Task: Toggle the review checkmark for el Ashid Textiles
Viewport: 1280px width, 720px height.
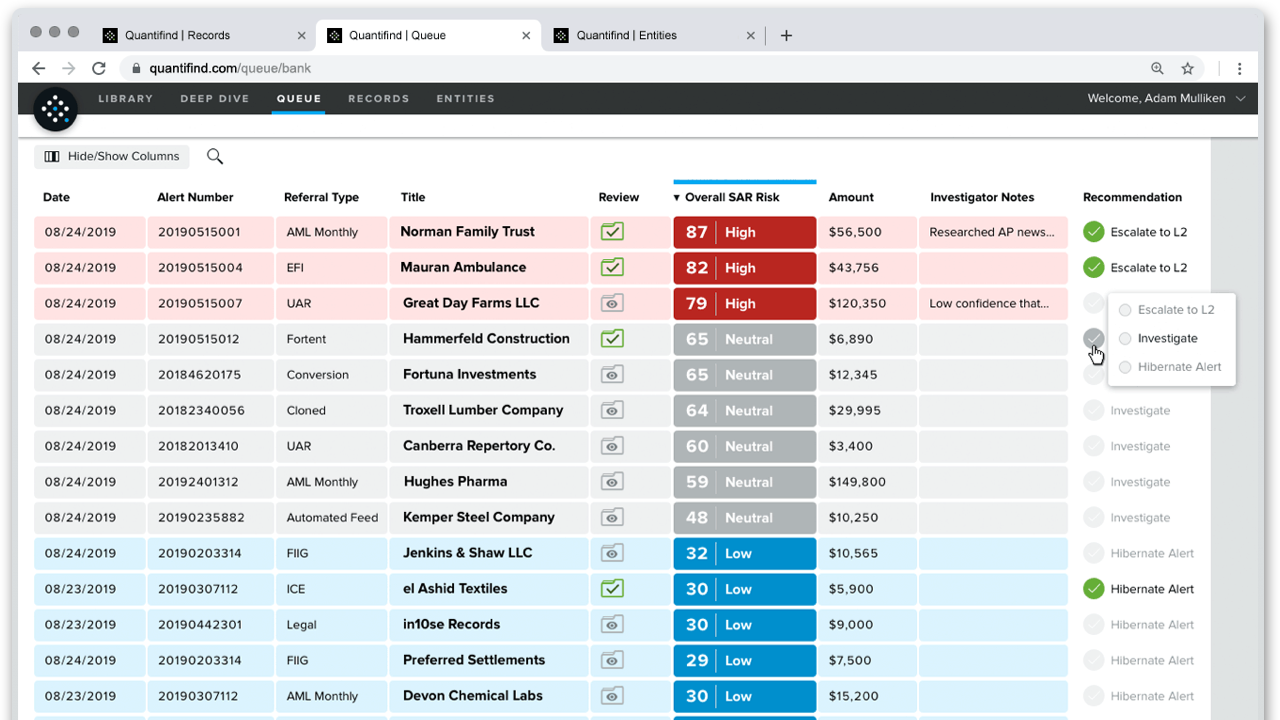Action: point(612,589)
